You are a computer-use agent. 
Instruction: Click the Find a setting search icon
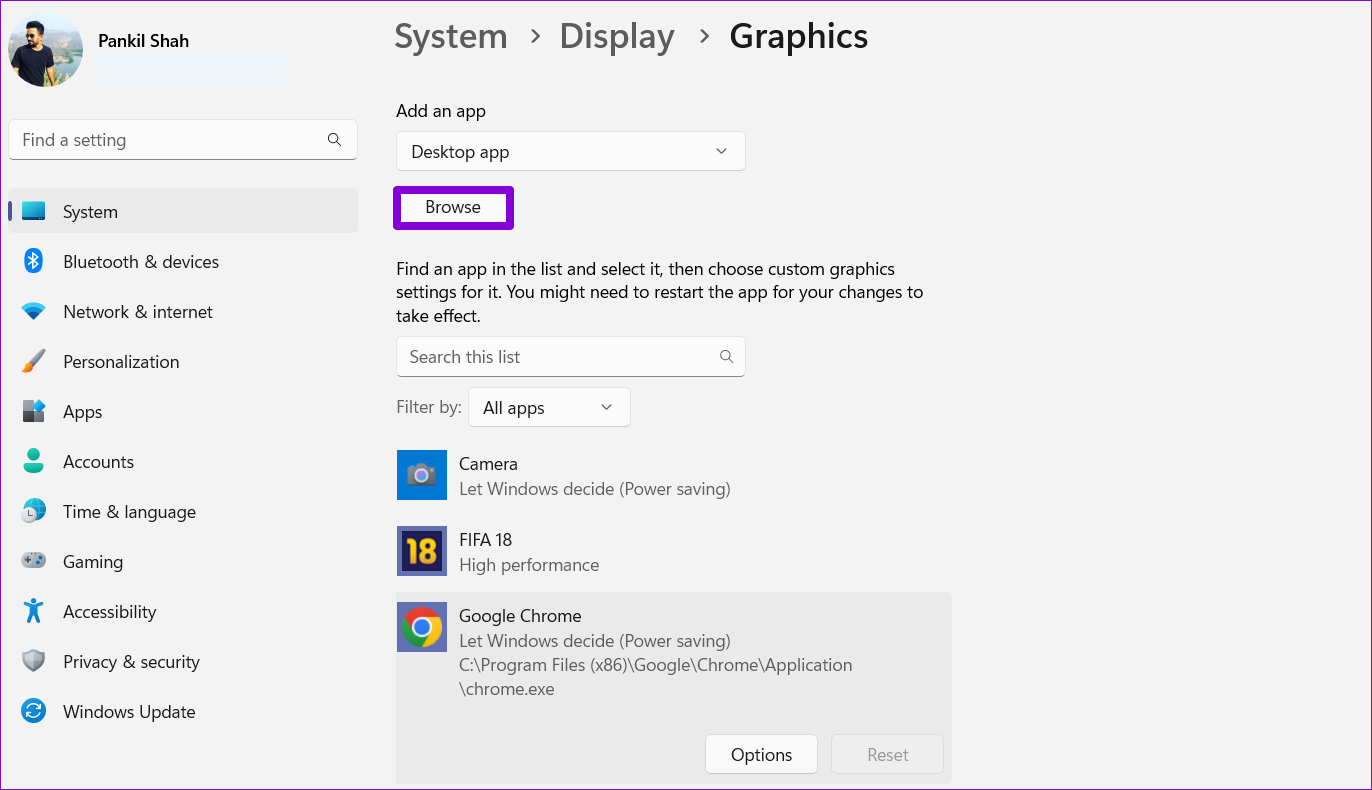(335, 140)
